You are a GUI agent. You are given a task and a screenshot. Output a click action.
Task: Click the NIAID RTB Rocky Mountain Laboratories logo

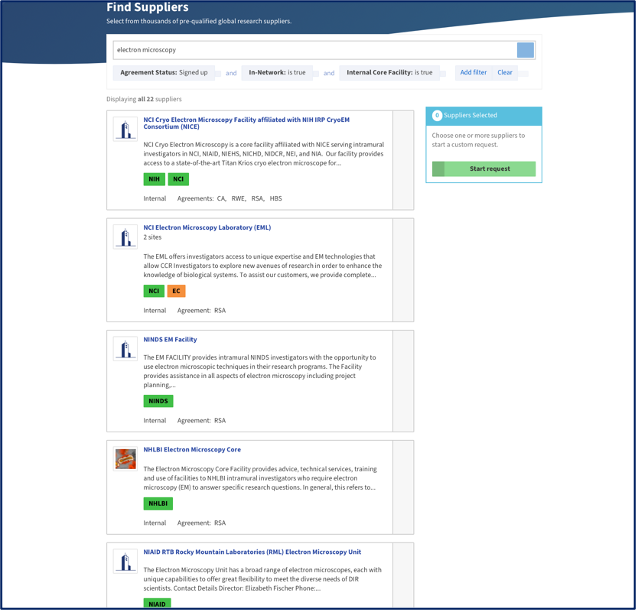point(125,561)
